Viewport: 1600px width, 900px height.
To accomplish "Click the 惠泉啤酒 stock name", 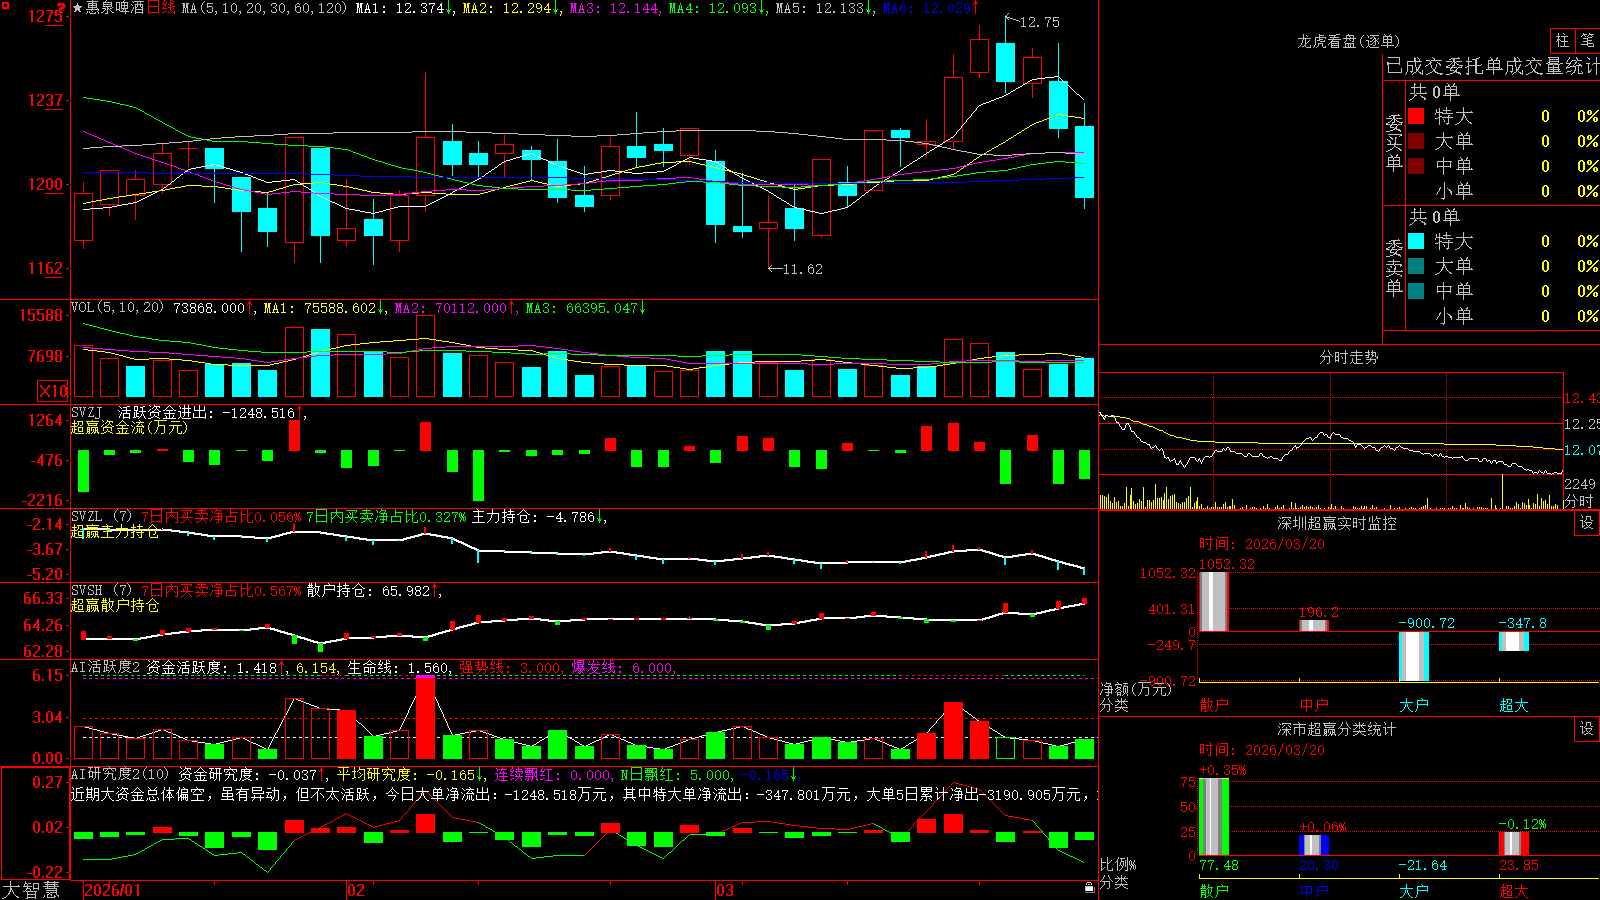I will tap(116, 8).
